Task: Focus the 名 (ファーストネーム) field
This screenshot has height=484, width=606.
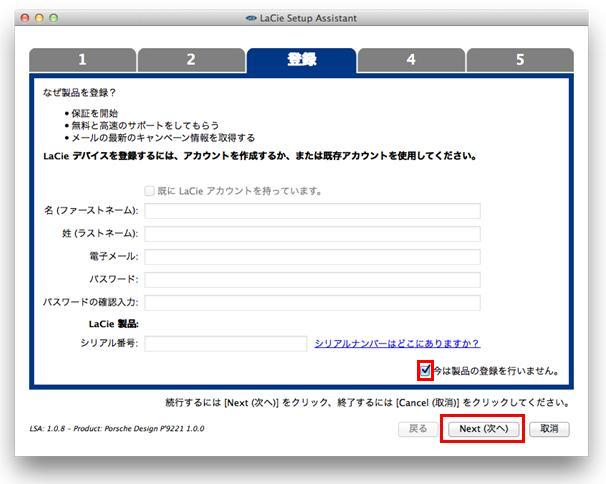Action: (x=312, y=211)
